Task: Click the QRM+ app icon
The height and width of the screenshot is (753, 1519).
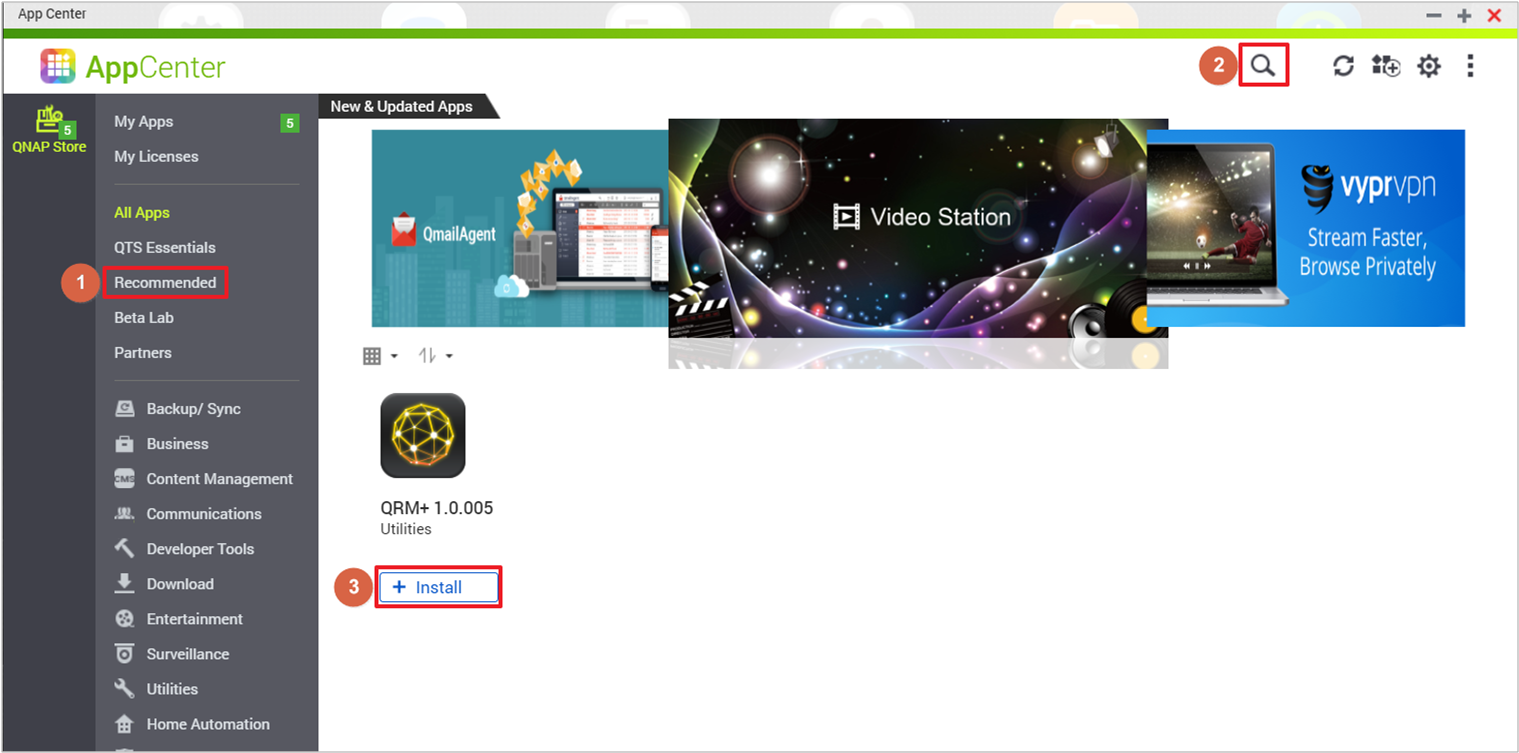Action: (x=422, y=435)
